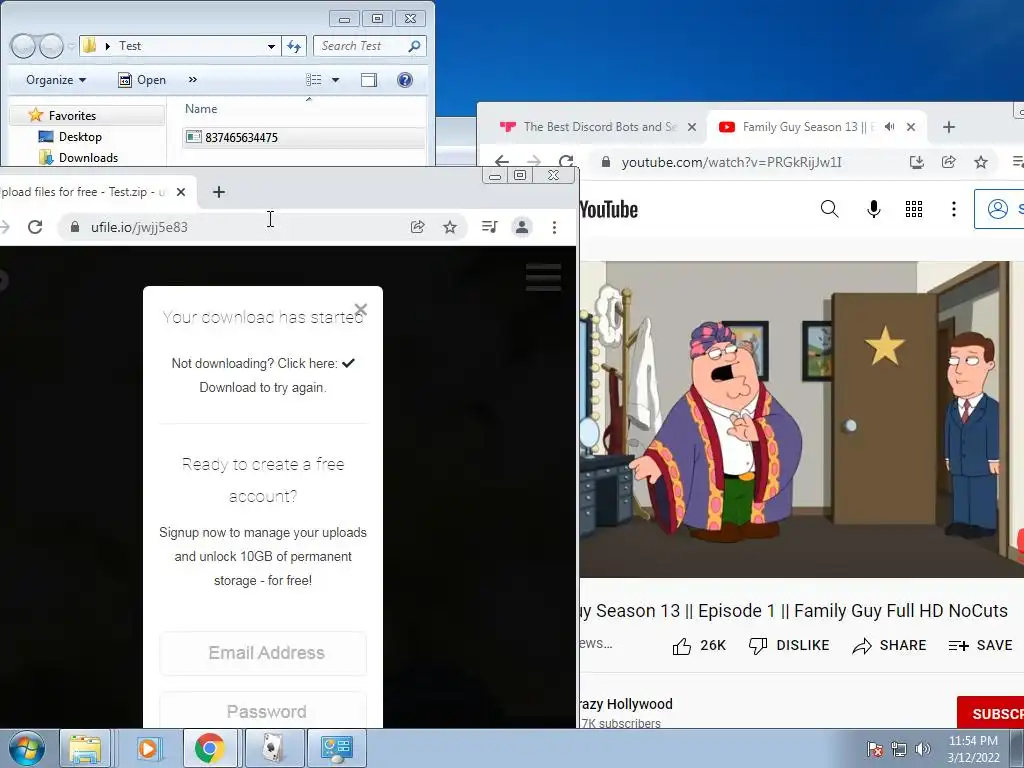Bookmark the ufile.io page with star icon
This screenshot has height=768, width=1024.
pos(450,227)
